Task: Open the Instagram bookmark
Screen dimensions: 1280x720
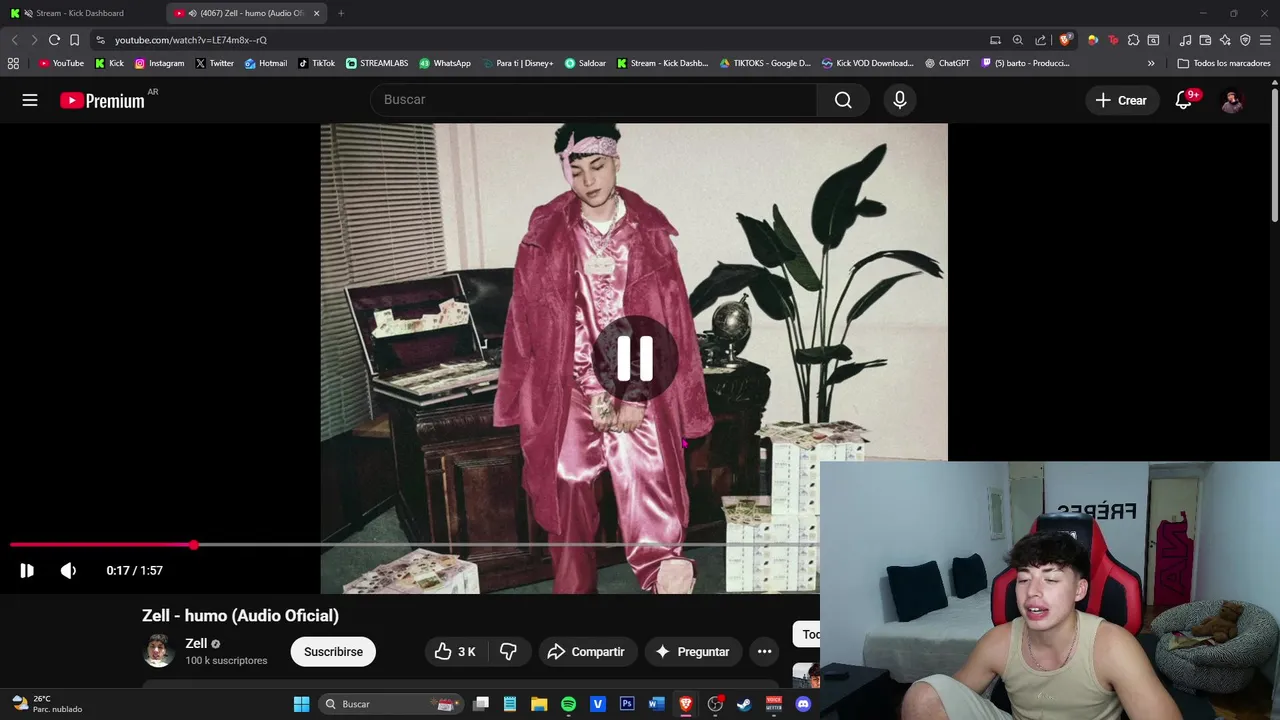Action: coord(160,63)
